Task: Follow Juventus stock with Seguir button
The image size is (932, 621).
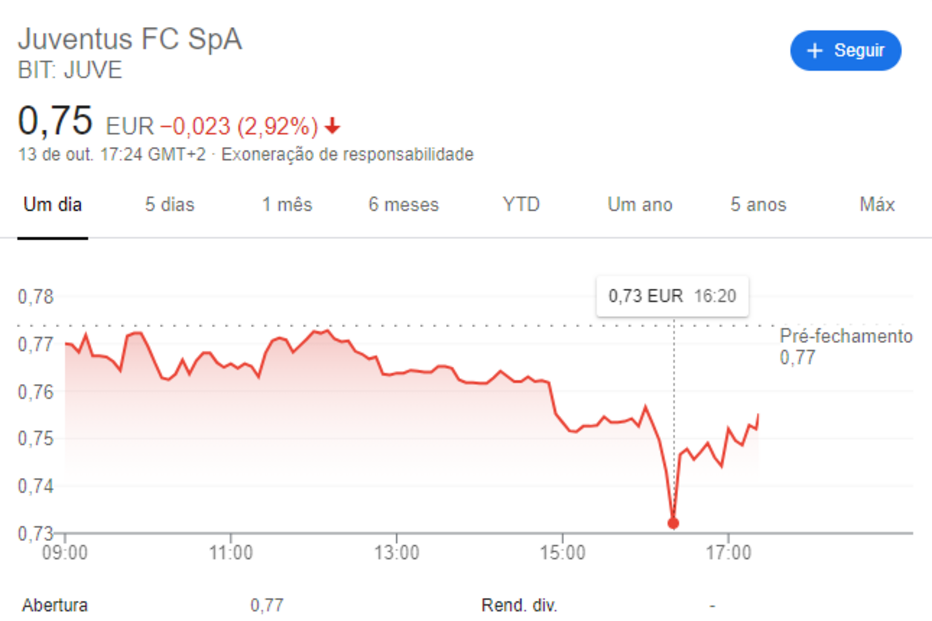Action: coord(846,51)
